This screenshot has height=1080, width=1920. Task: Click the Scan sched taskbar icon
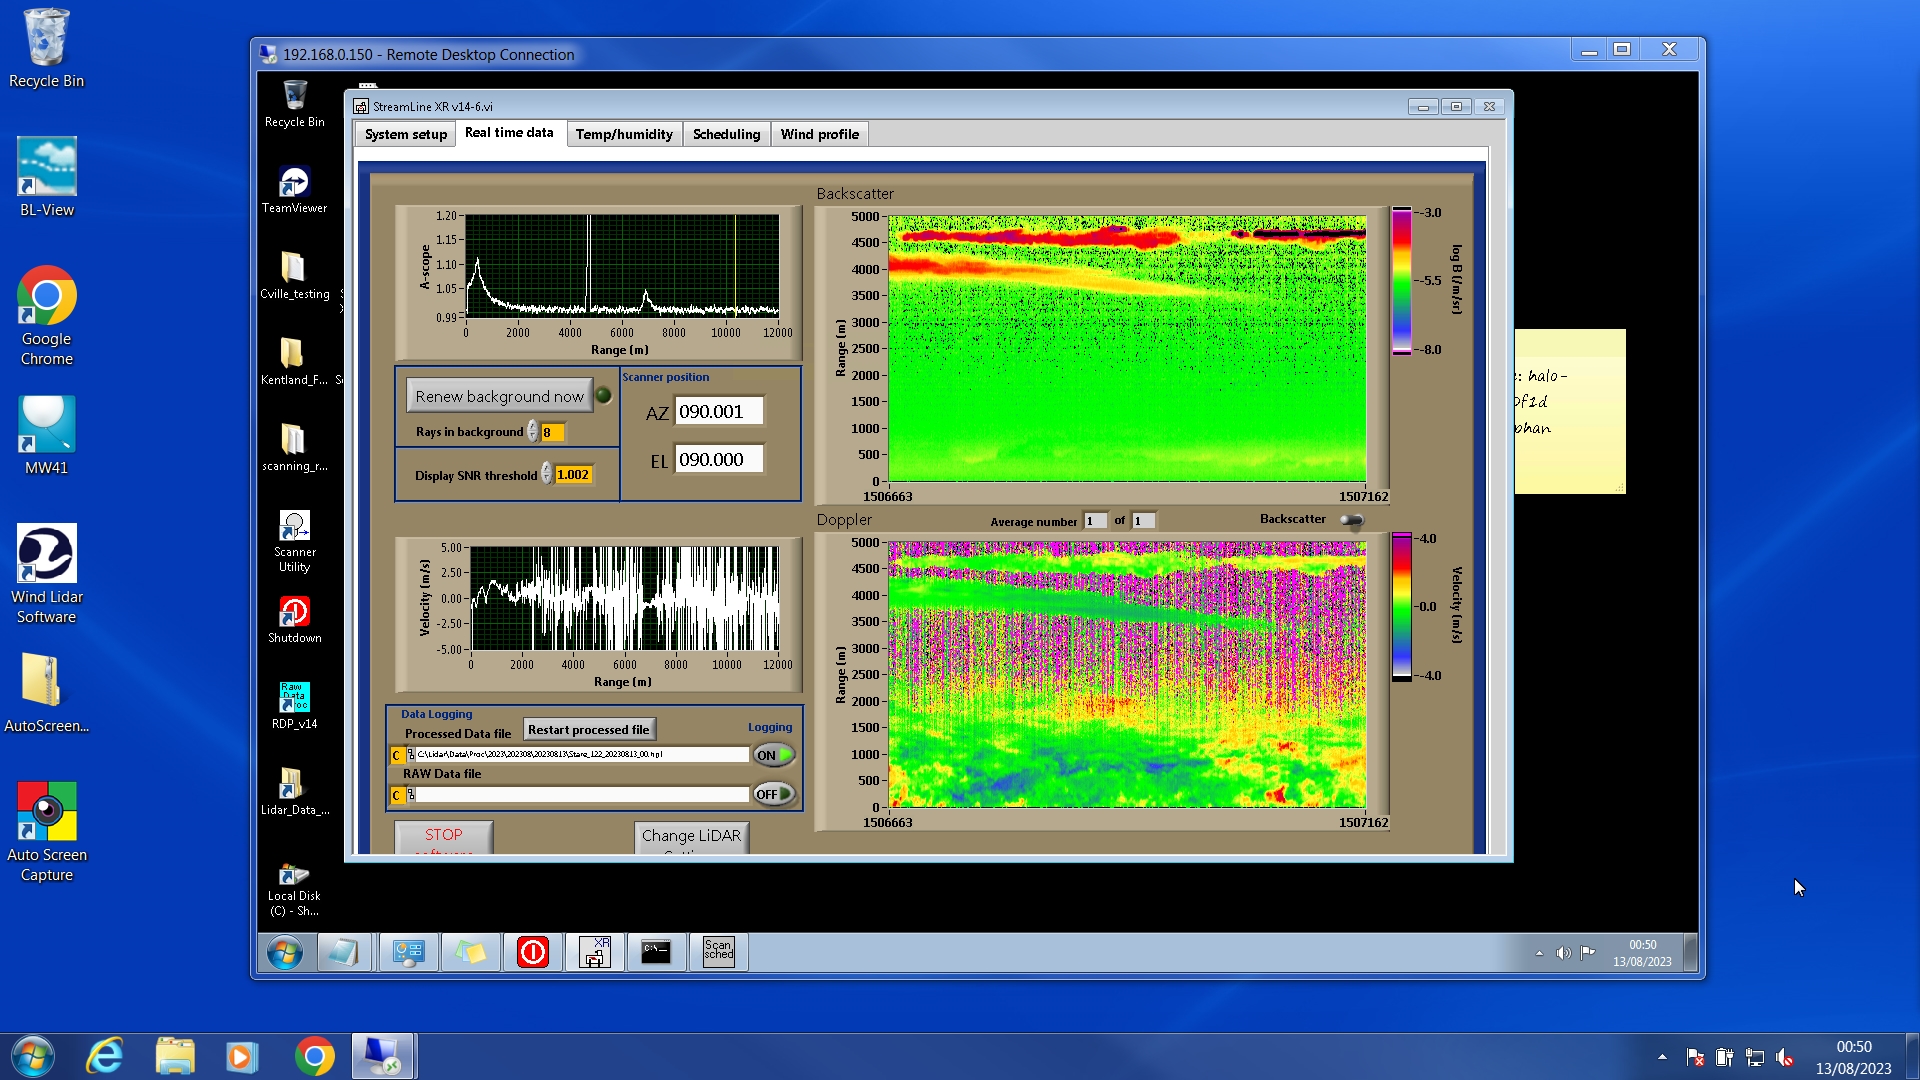(718, 952)
